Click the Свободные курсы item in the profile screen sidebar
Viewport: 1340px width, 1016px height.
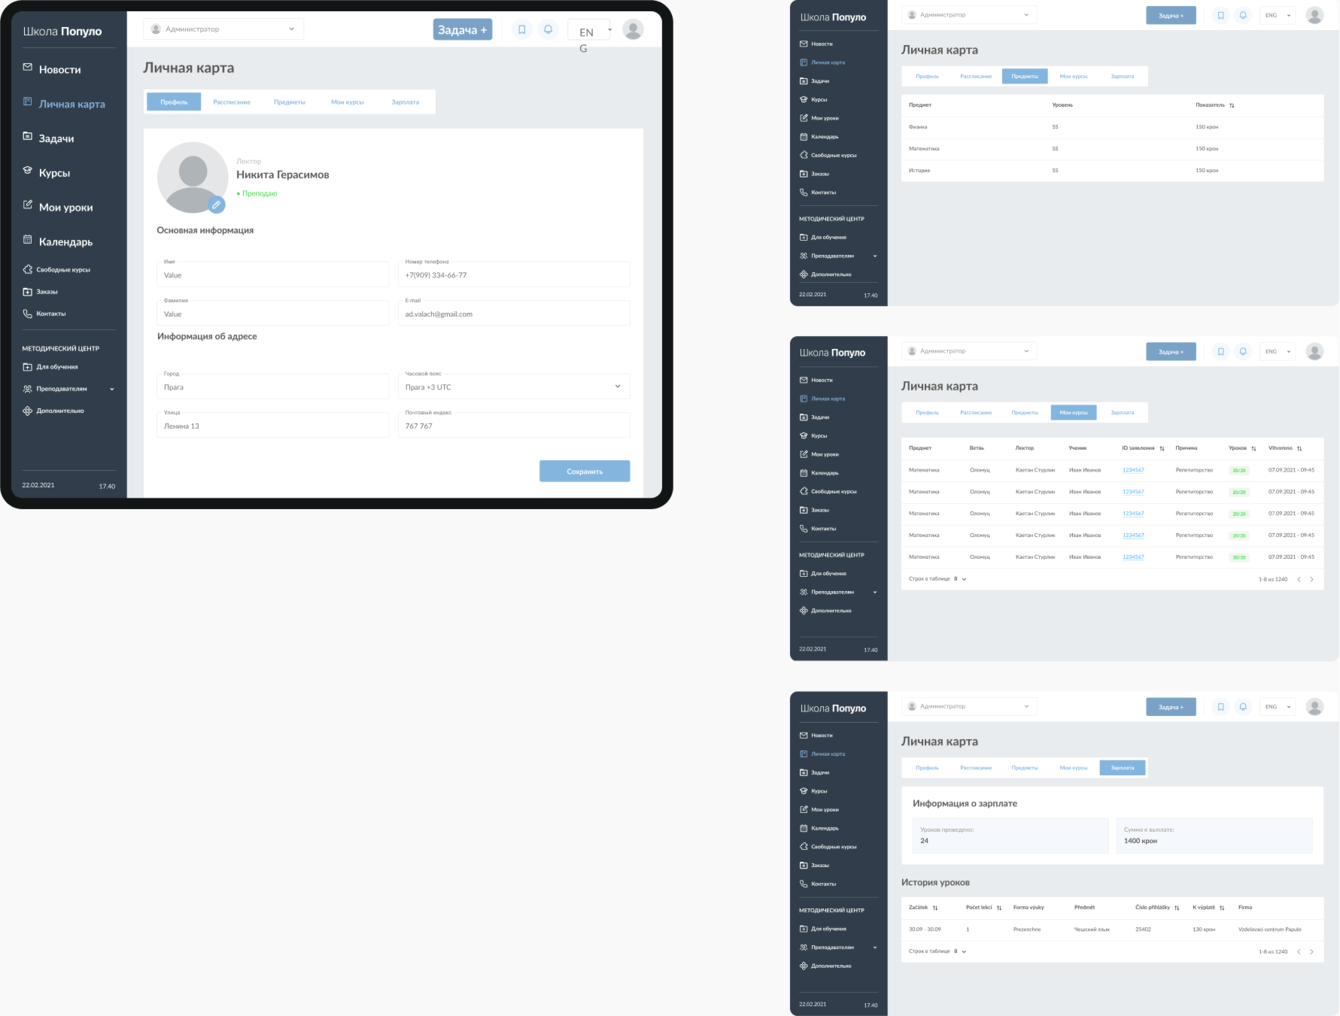pos(57,270)
